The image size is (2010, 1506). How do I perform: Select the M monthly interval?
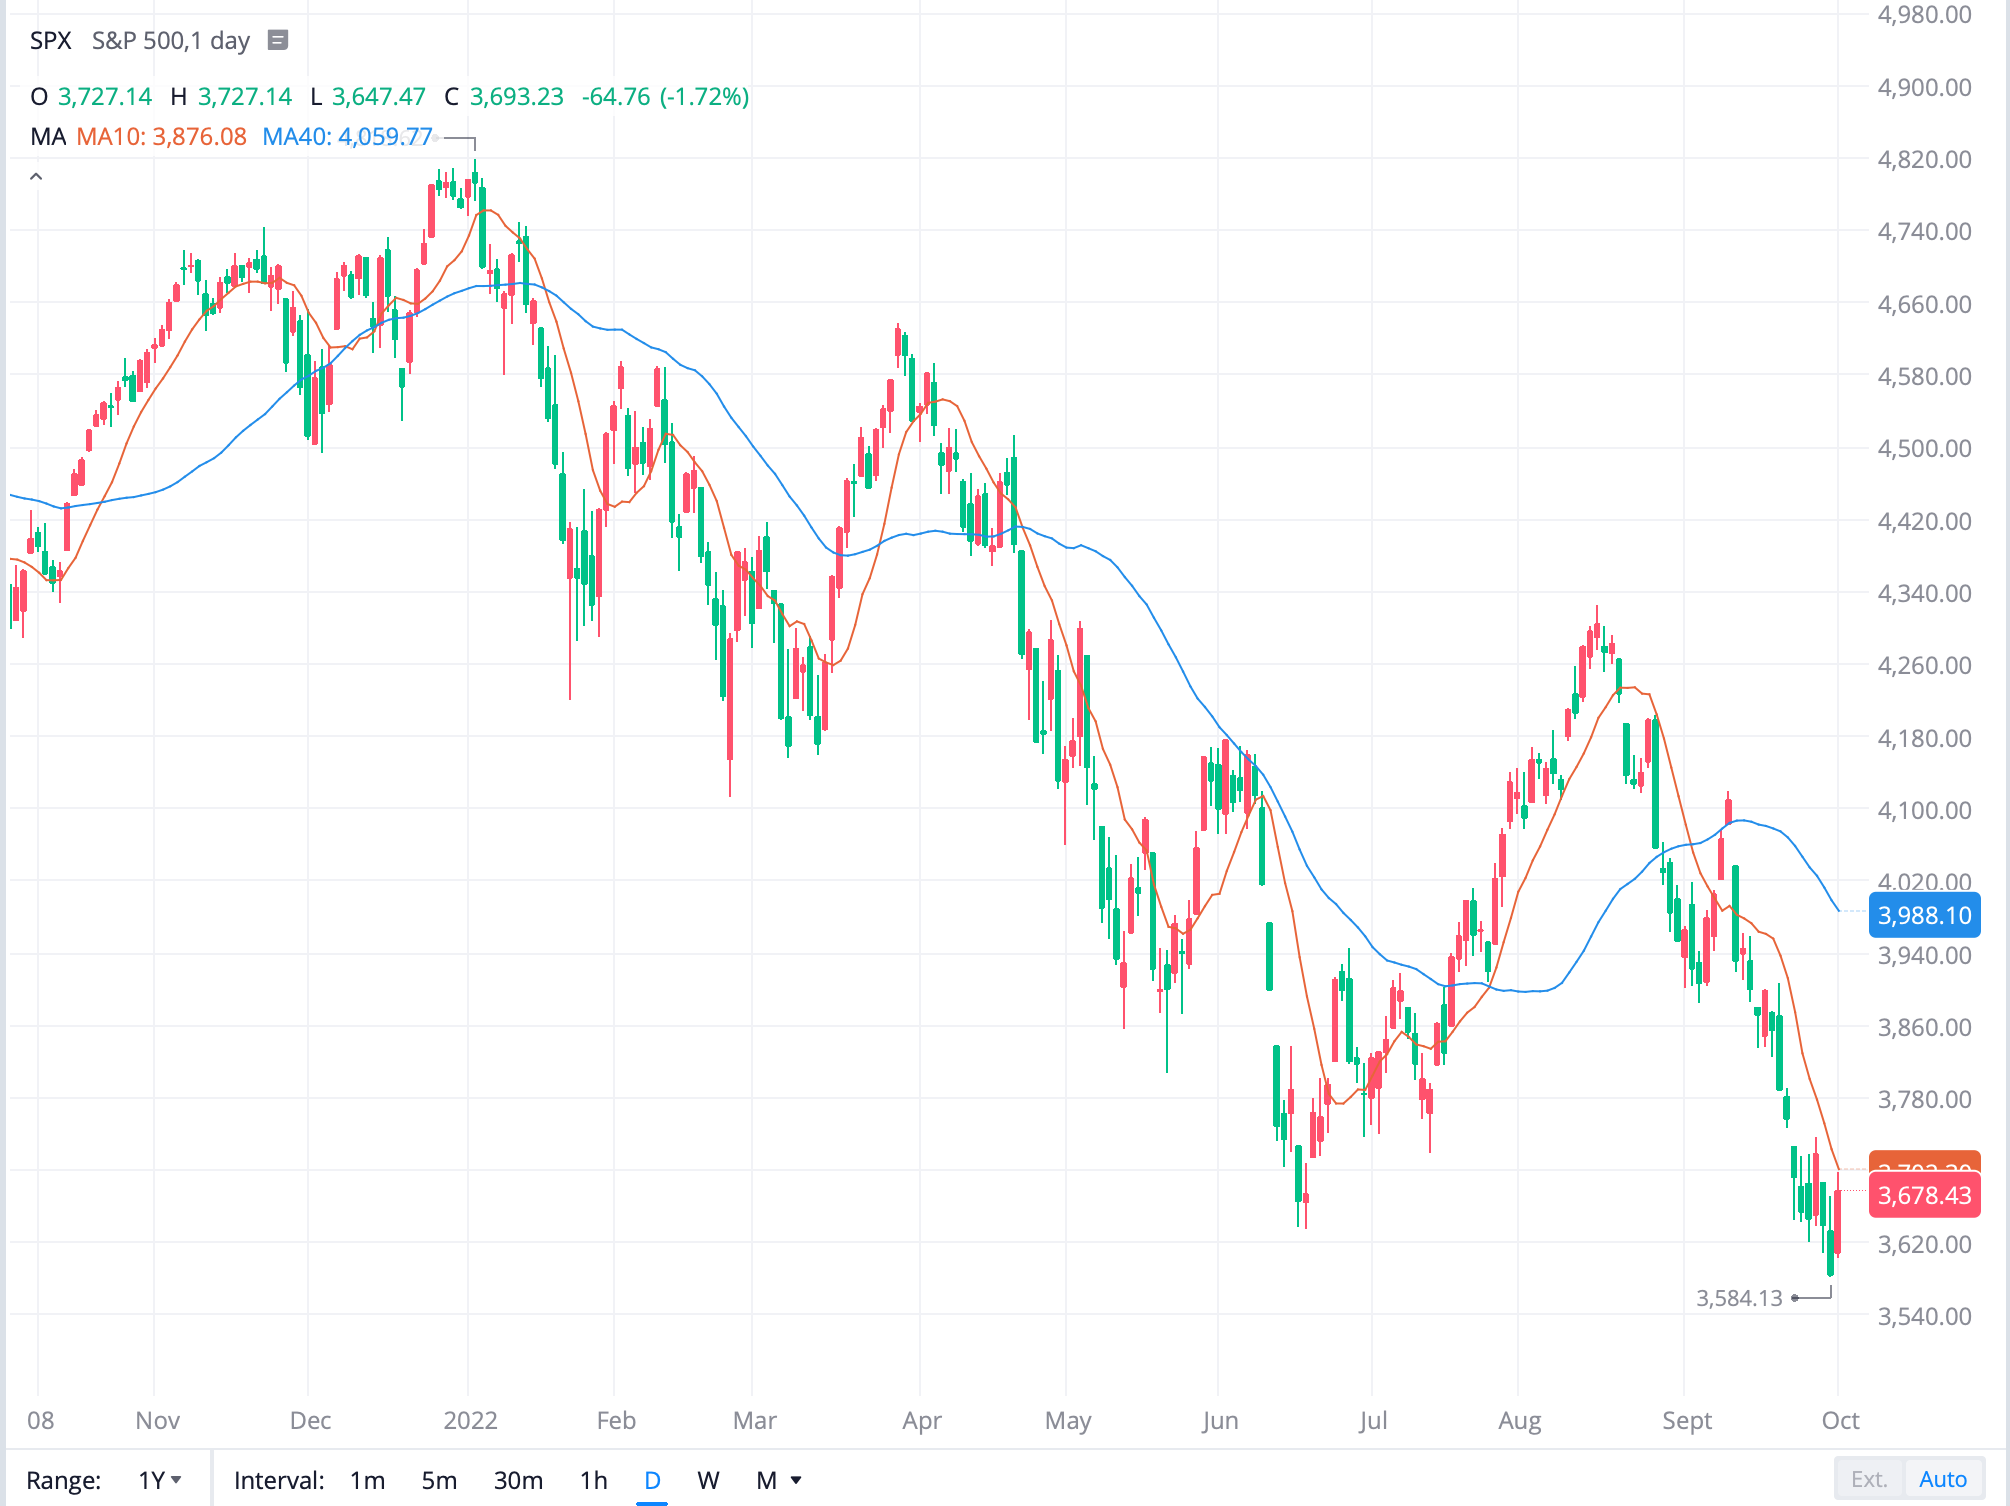pyautogui.click(x=766, y=1479)
